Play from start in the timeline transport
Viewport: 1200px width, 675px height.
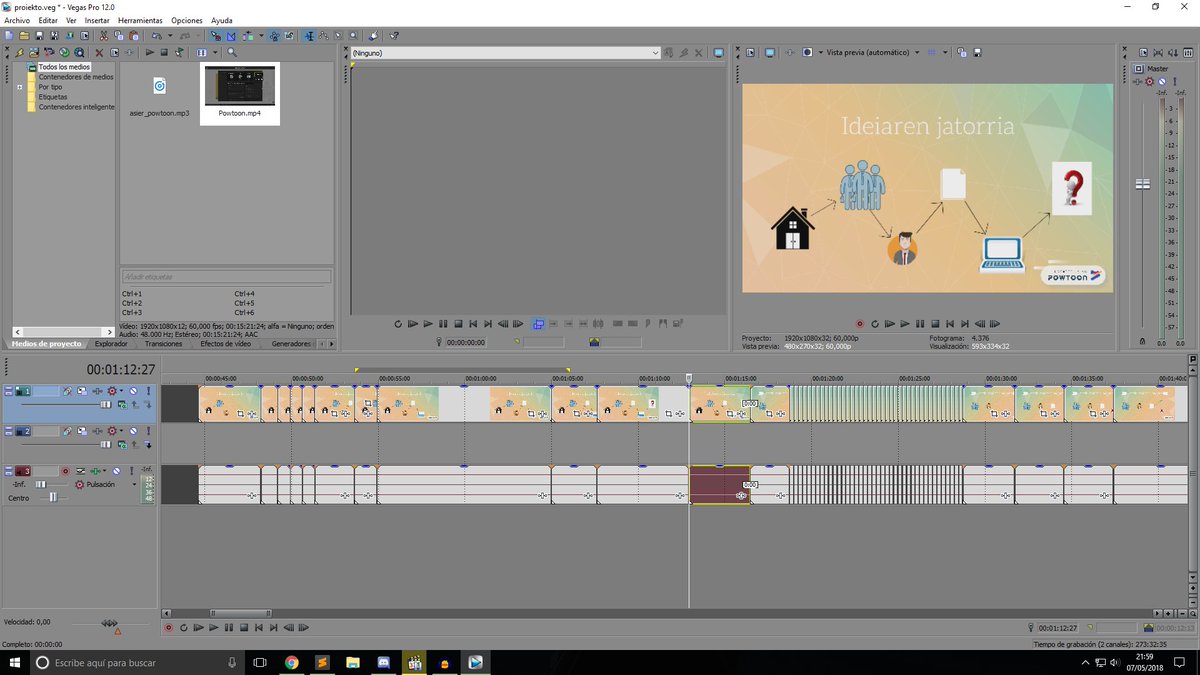(198, 627)
